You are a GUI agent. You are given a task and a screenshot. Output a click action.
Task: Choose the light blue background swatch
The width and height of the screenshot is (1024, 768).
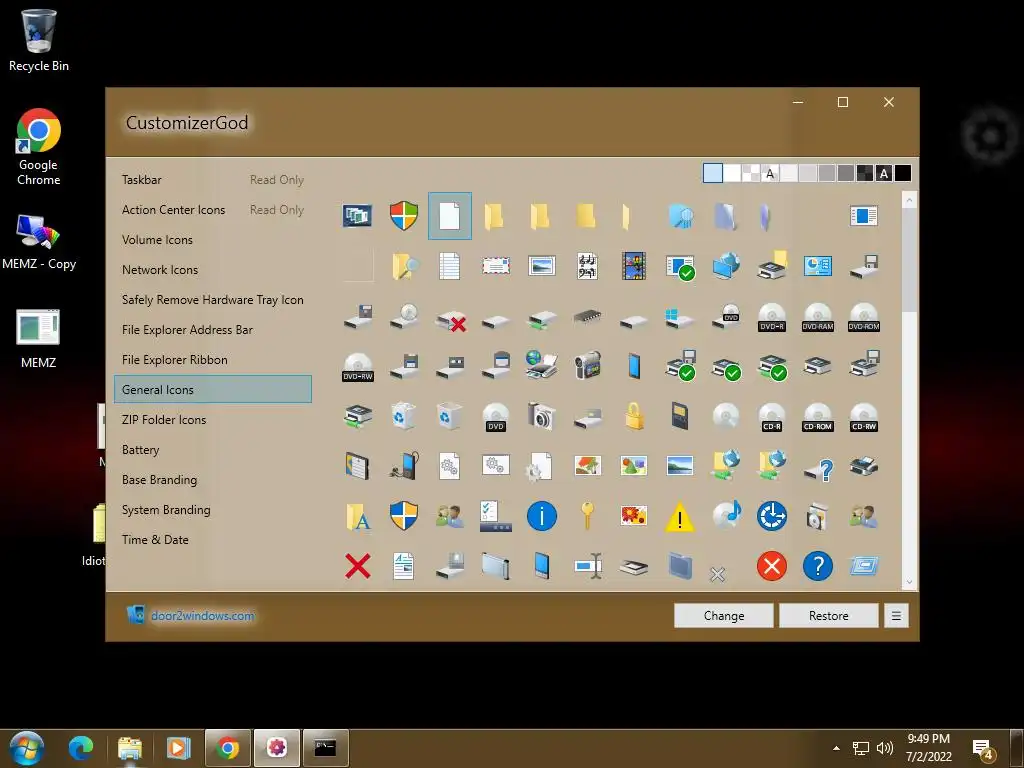[713, 173]
